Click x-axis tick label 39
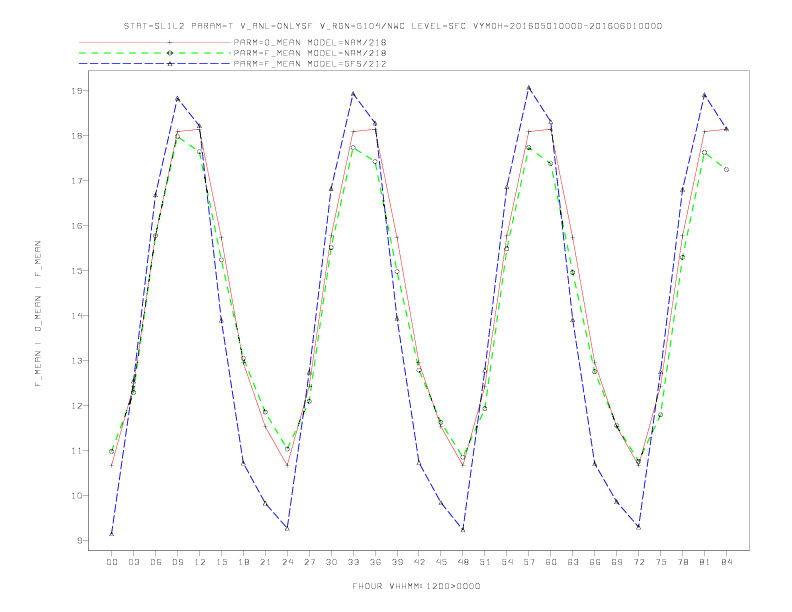The height and width of the screenshot is (612, 792). point(397,562)
